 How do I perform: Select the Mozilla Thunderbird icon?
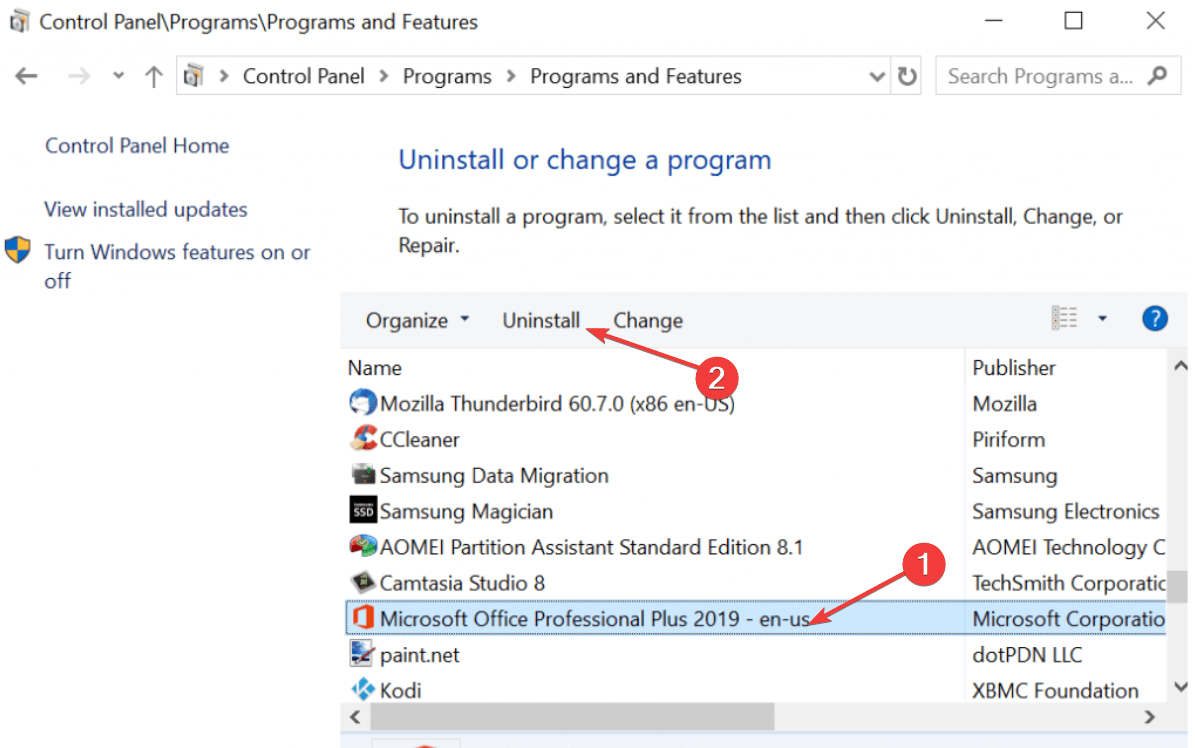pos(363,403)
